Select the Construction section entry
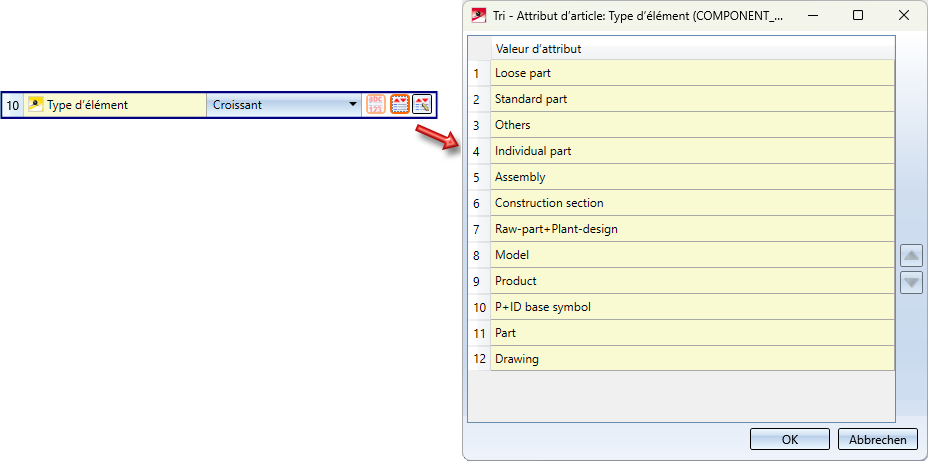 coord(692,203)
